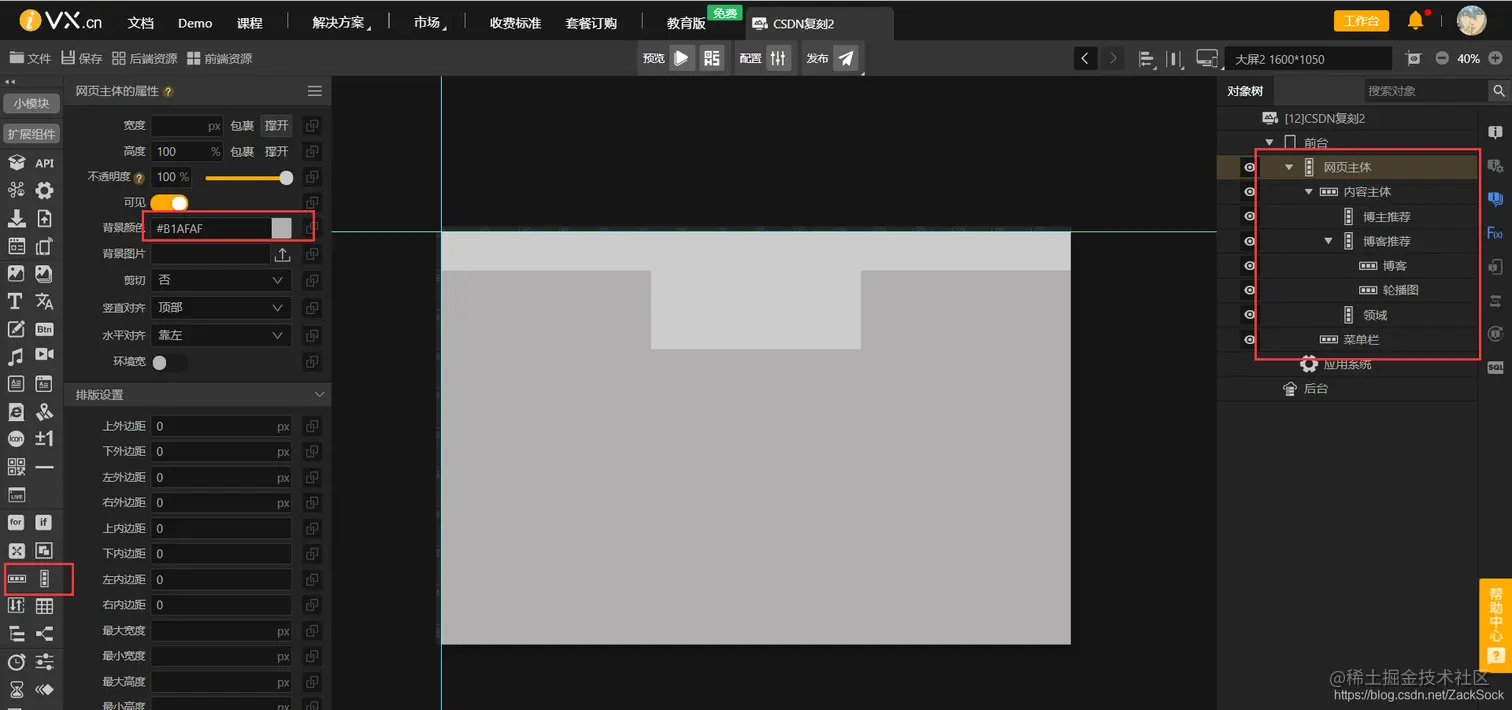
Task: Switch to the 扩展组件 tab
Action: pos(31,134)
